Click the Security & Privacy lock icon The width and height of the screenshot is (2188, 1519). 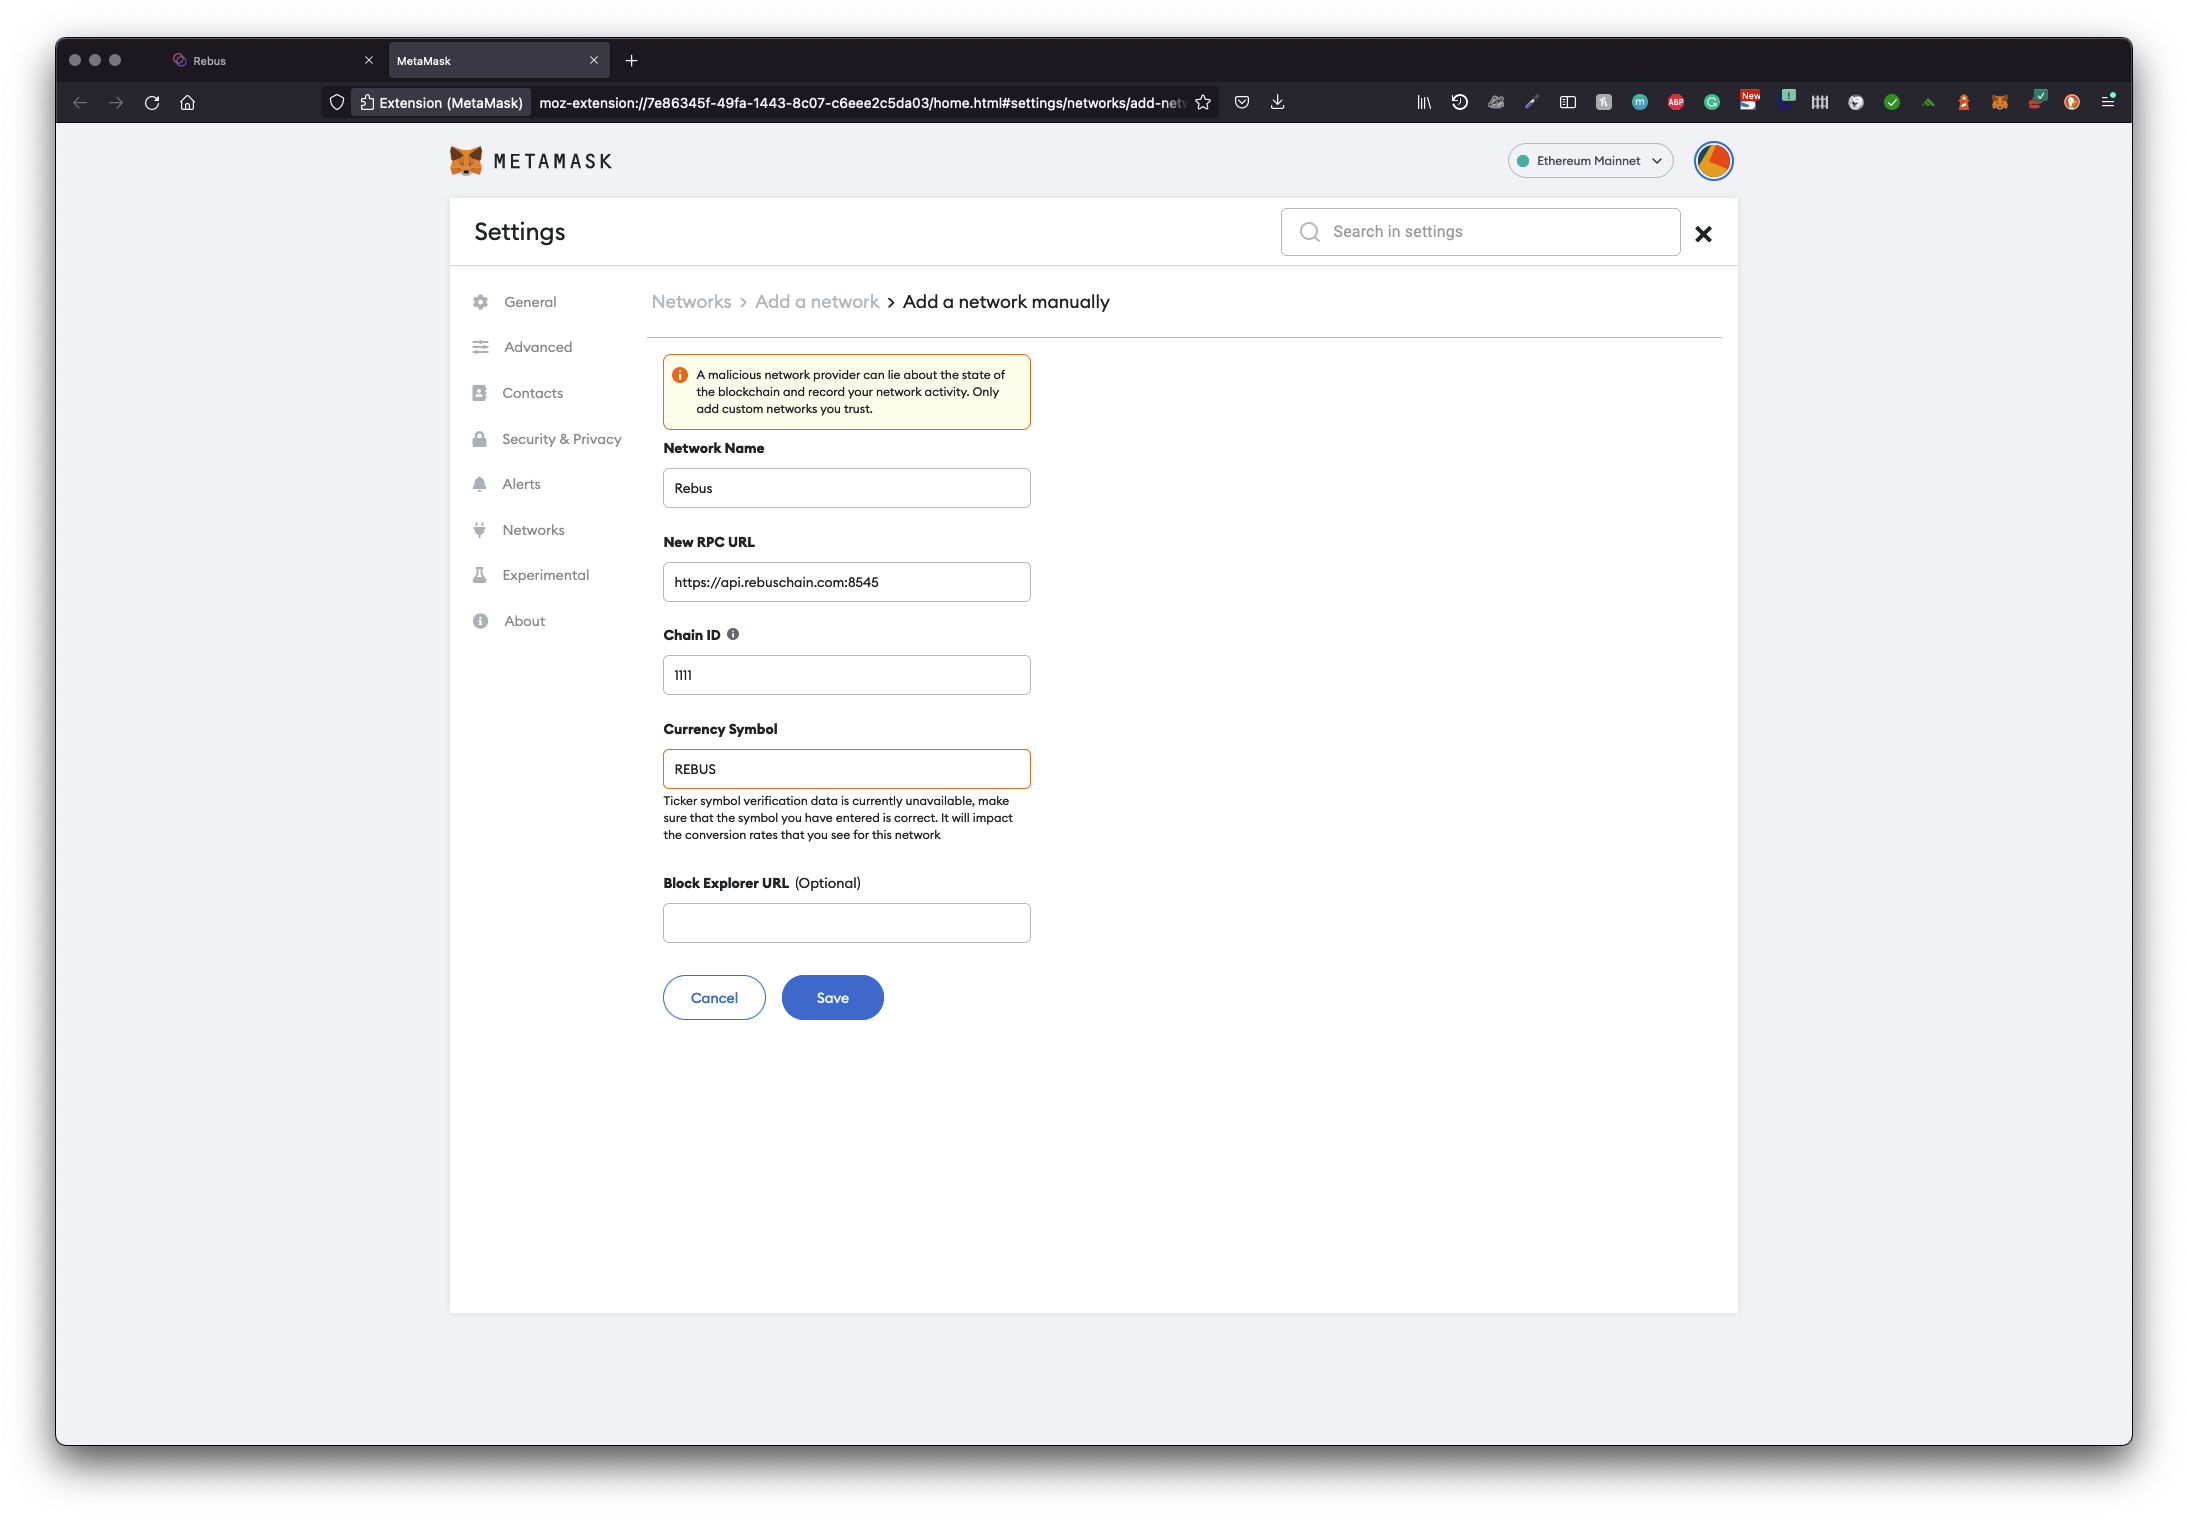(480, 439)
